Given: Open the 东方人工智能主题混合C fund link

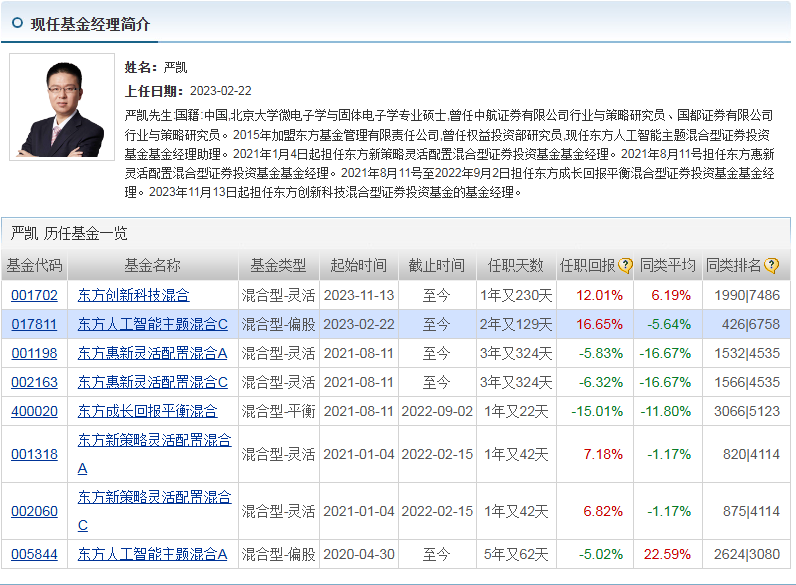Looking at the screenshot, I should pyautogui.click(x=152, y=324).
